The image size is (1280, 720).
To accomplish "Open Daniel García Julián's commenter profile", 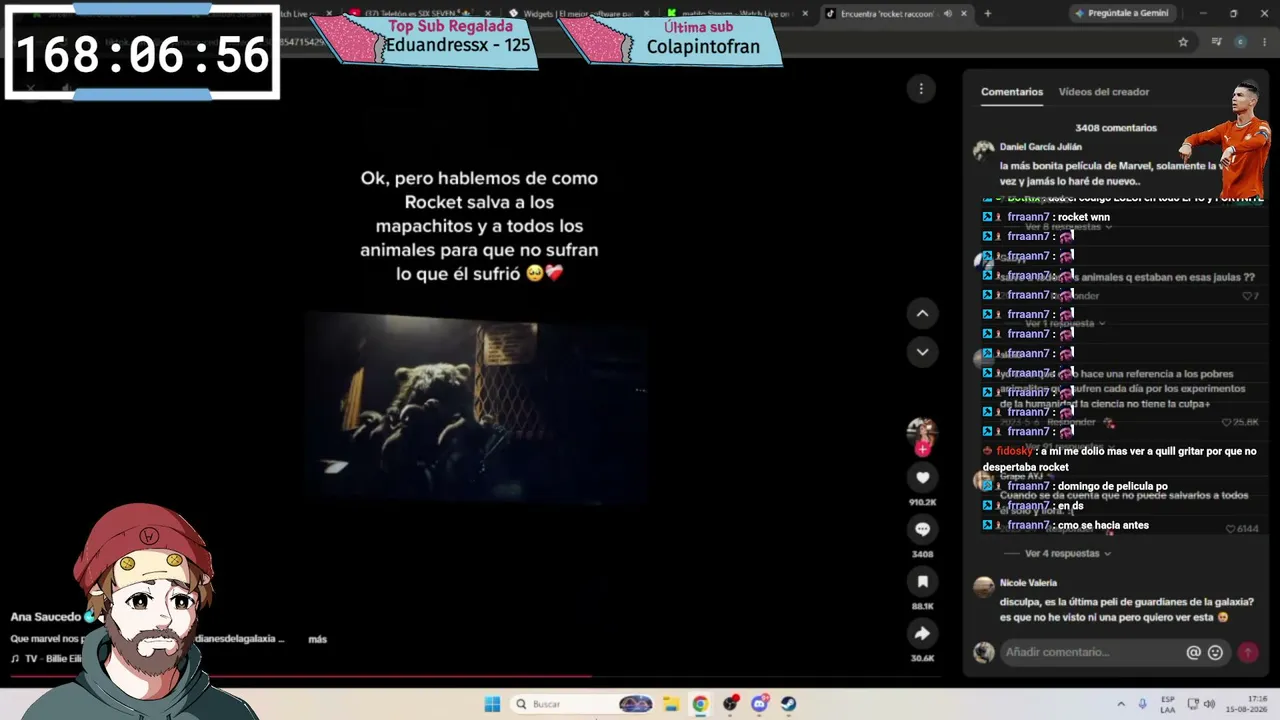I will point(1040,147).
